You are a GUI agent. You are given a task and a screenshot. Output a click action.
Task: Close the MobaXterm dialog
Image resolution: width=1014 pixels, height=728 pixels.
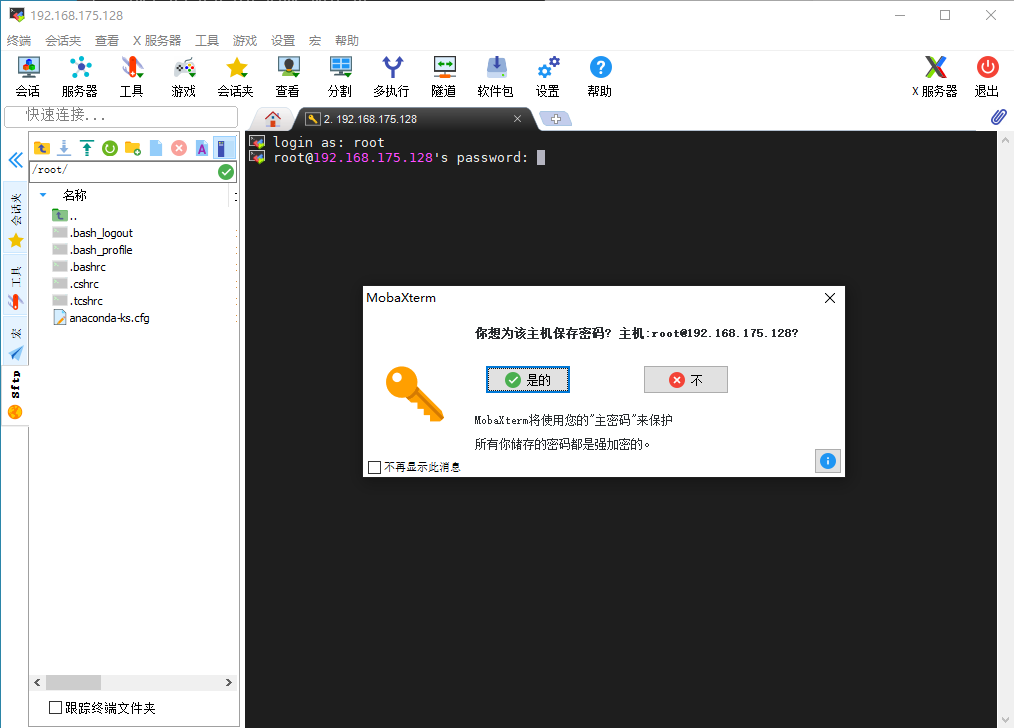coord(830,298)
